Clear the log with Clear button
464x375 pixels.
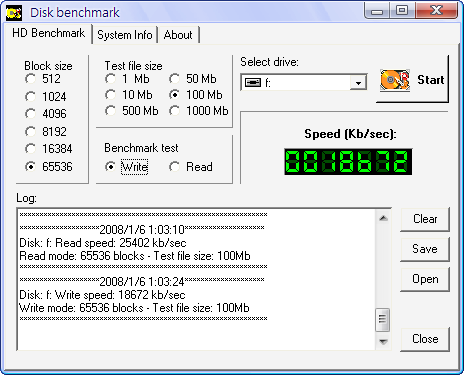[425, 219]
